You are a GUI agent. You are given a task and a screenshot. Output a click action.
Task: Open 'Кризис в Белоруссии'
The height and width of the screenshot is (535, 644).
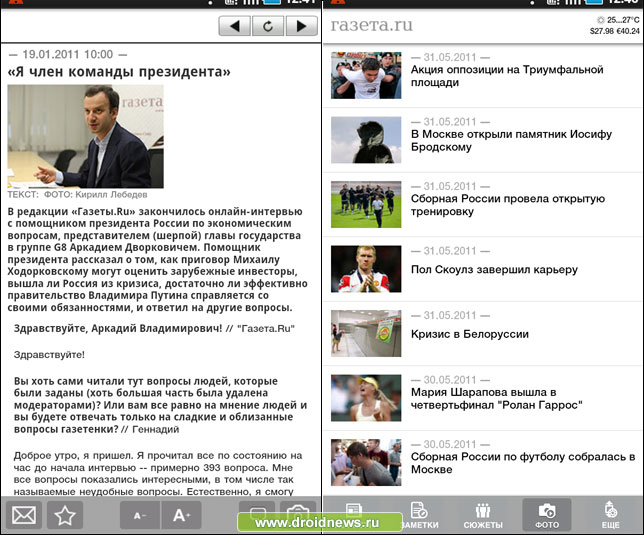click(469, 334)
